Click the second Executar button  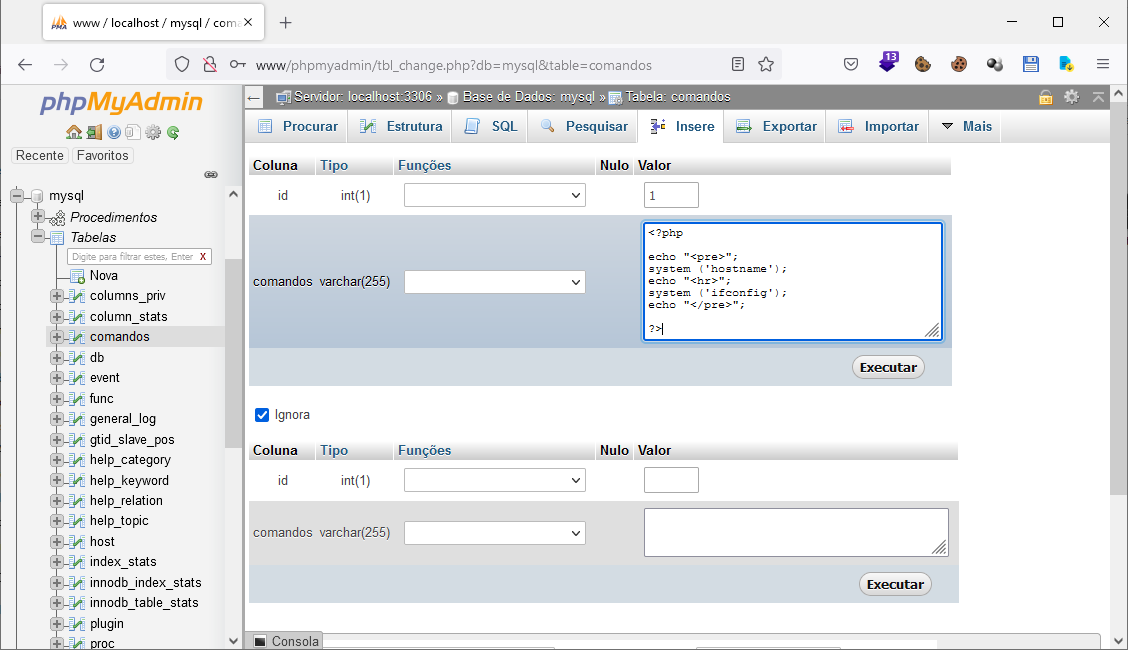pyautogui.click(x=895, y=585)
